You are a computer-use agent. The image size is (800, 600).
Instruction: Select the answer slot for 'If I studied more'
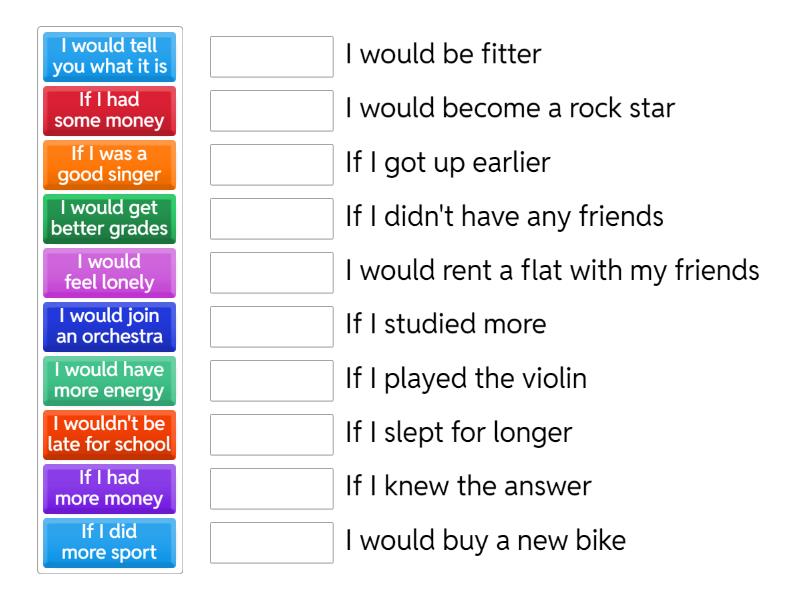[272, 327]
